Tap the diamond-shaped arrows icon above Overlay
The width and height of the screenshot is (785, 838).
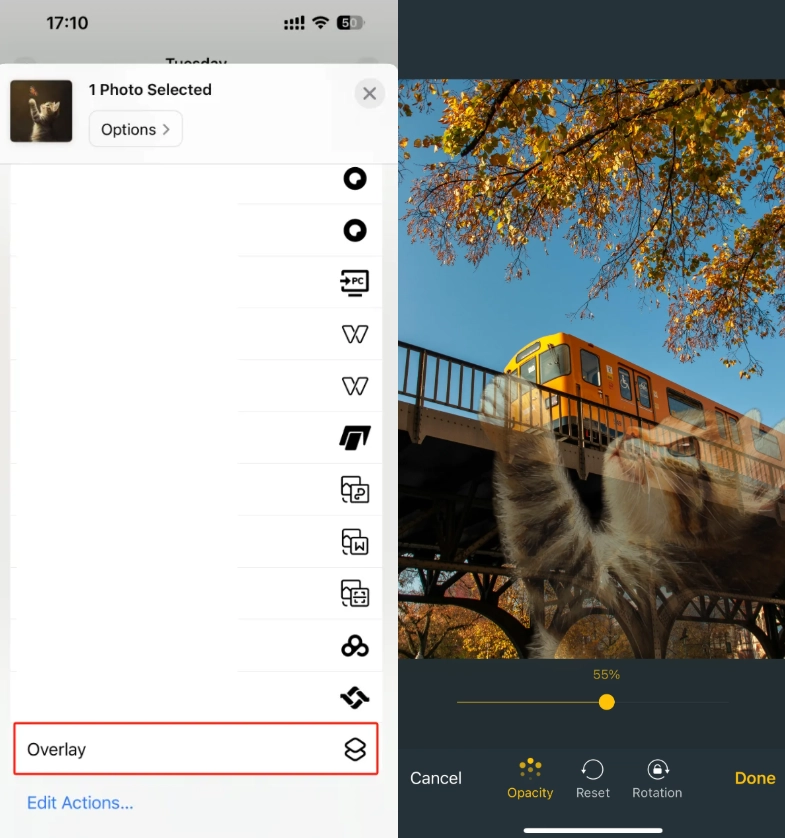355,697
